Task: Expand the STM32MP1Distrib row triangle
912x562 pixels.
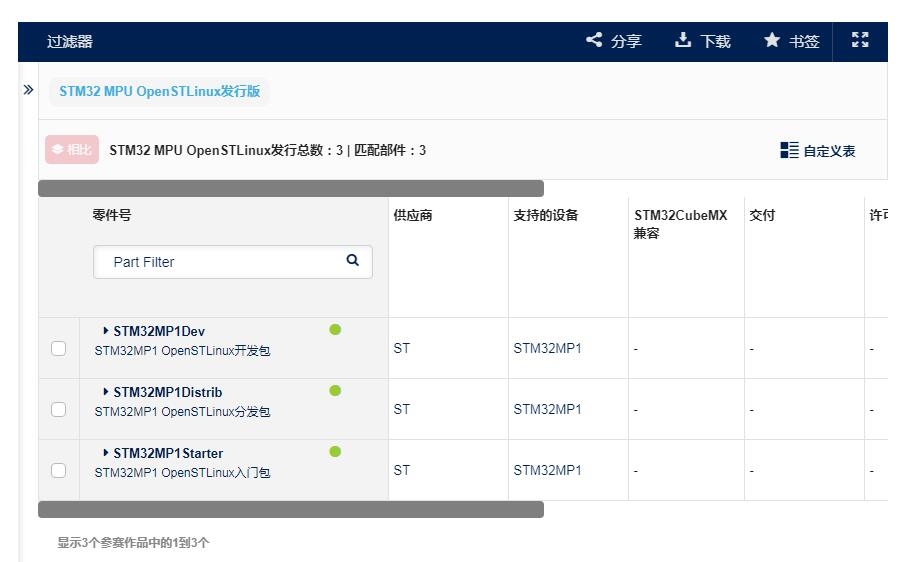Action: coord(106,392)
